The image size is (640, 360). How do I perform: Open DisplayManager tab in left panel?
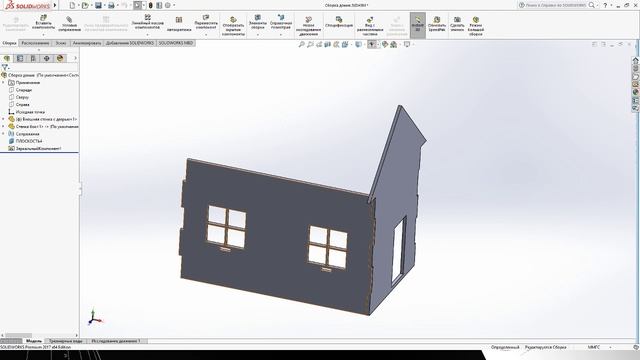pos(60,58)
